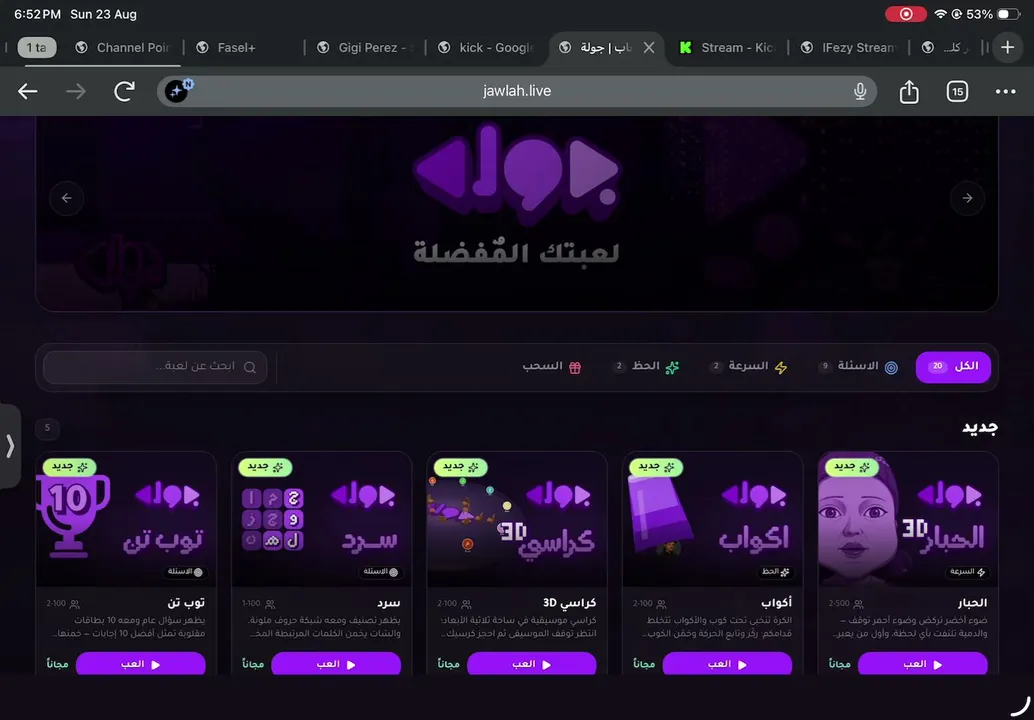Switch to the kick - Google tab
This screenshot has width=1034, height=720.
(x=488, y=47)
